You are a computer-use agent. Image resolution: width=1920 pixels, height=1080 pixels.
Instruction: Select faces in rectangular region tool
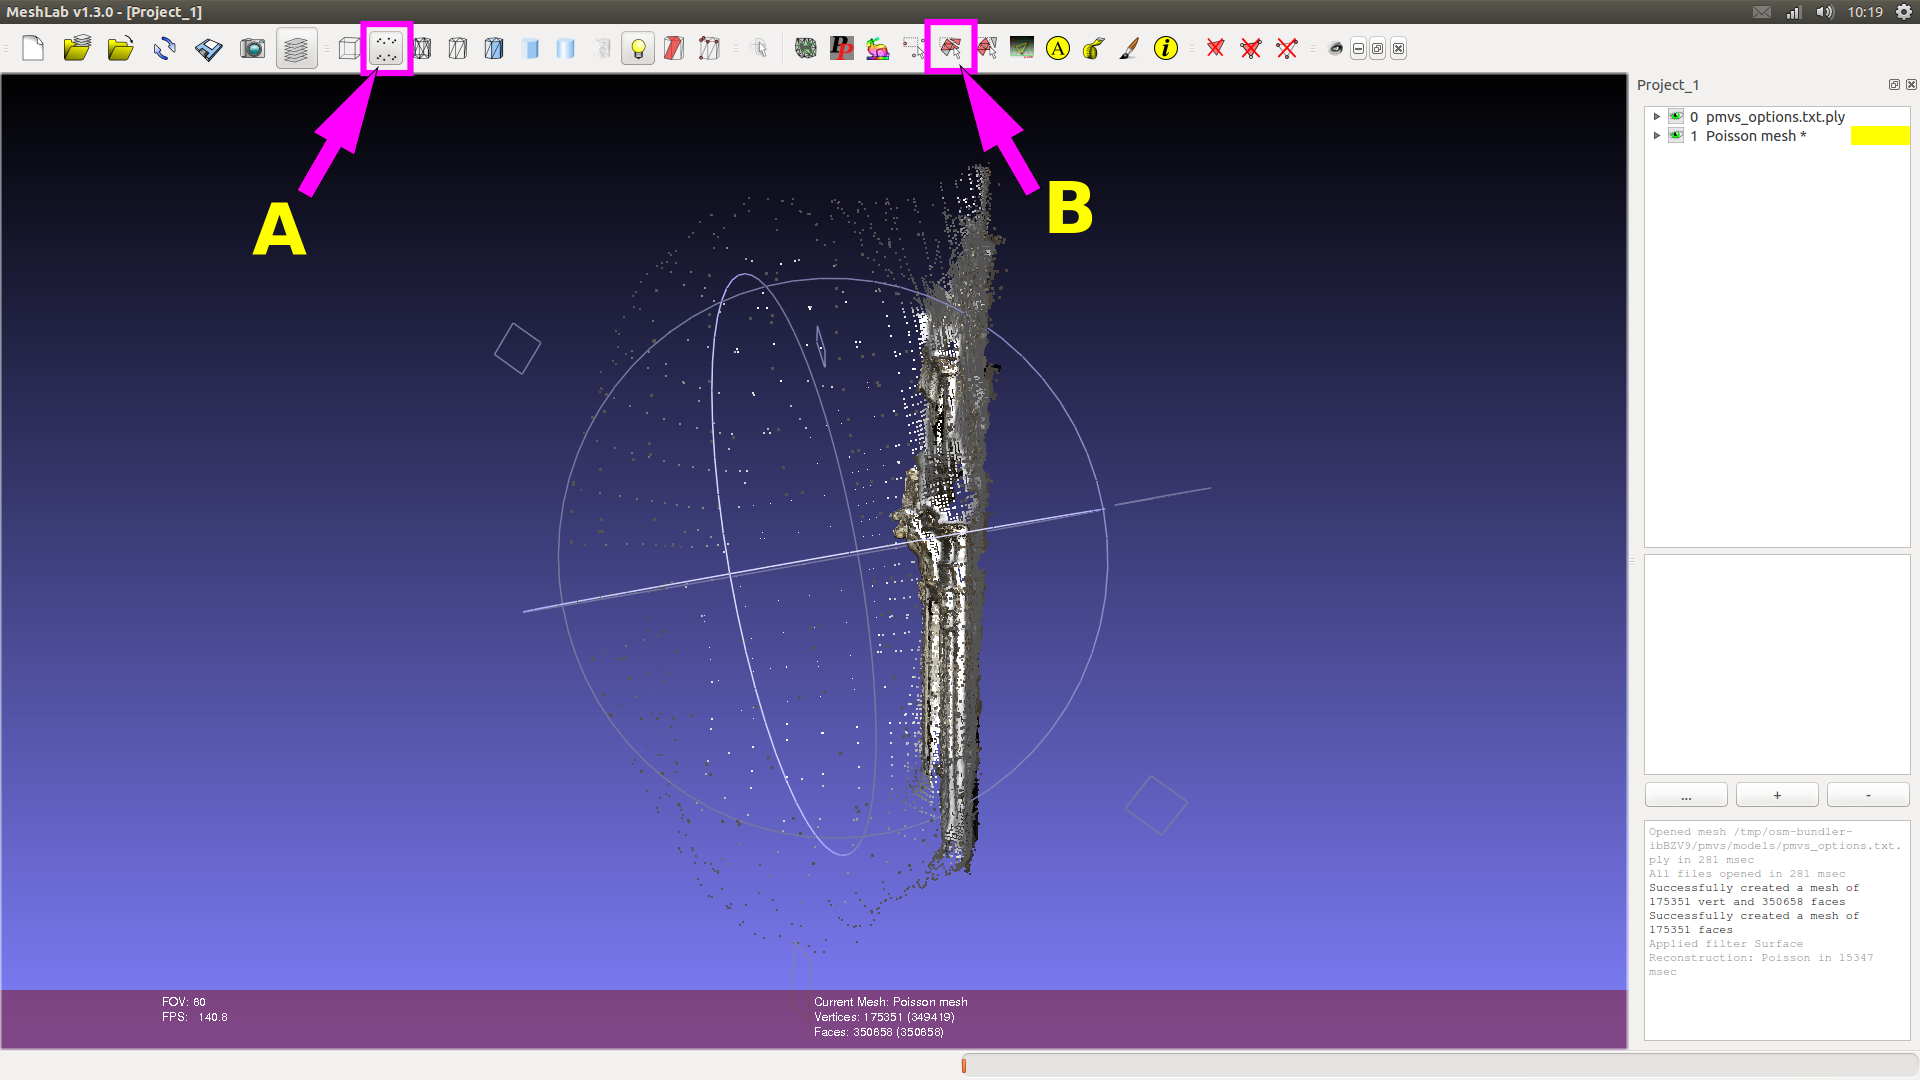[x=950, y=48]
